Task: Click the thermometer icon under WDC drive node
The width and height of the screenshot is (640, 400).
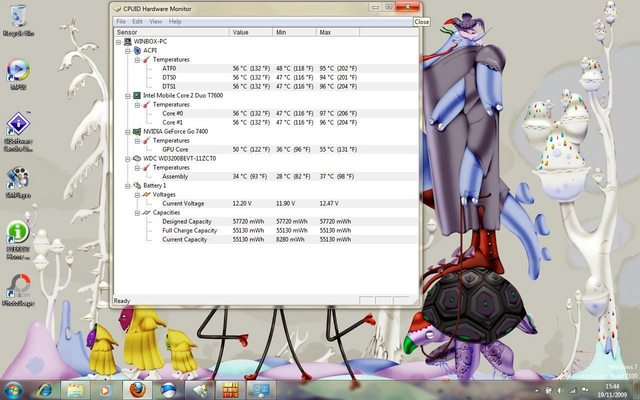Action: (x=146, y=168)
